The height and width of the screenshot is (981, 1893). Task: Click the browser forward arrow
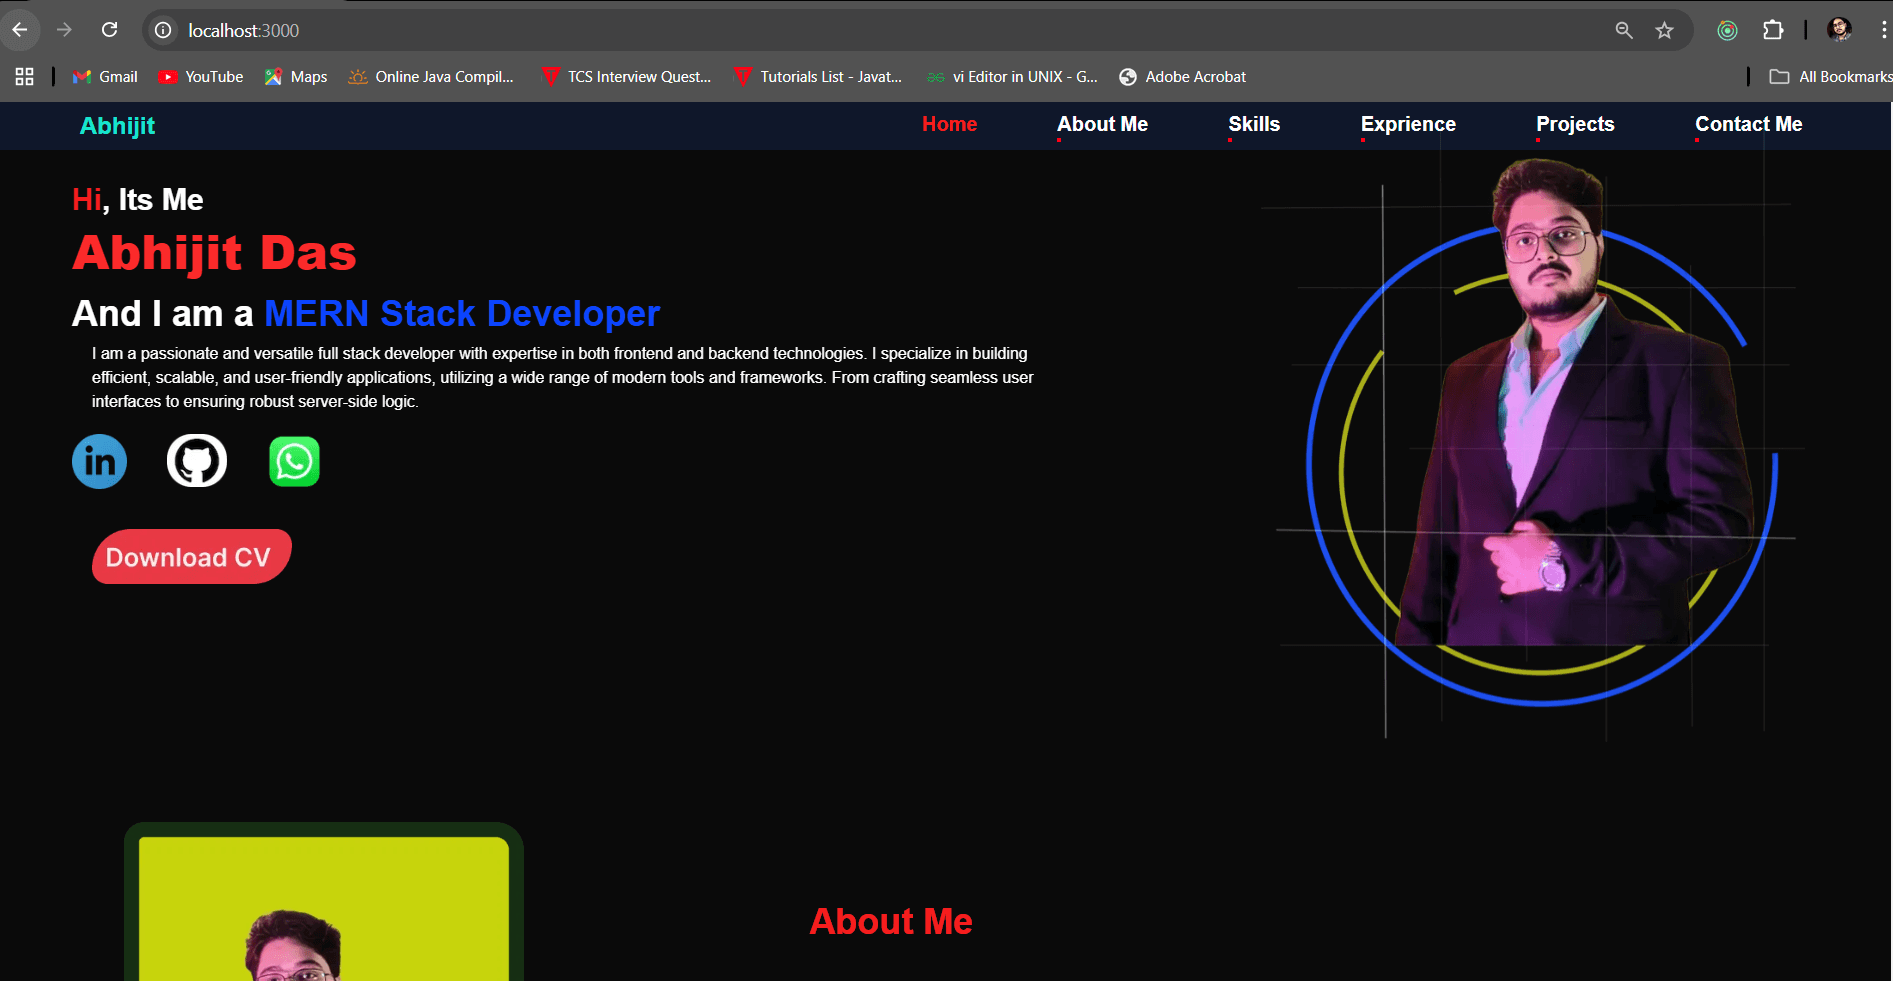[64, 30]
